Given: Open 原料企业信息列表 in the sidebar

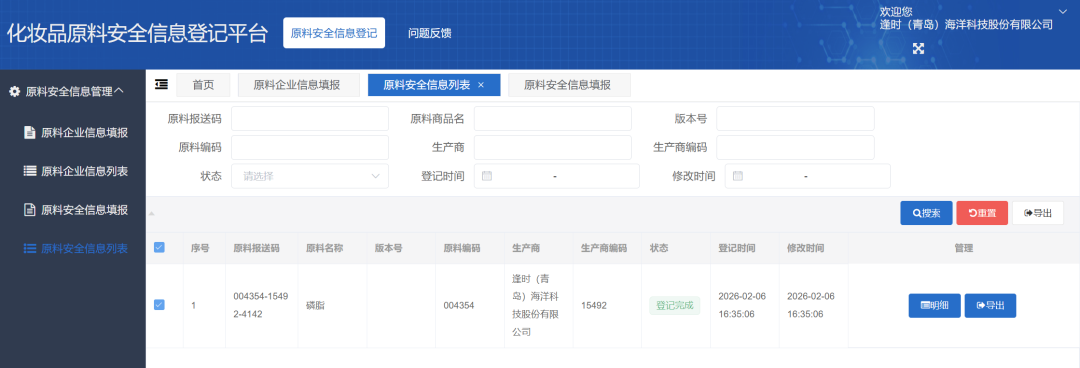Looking at the screenshot, I should coord(76,171).
